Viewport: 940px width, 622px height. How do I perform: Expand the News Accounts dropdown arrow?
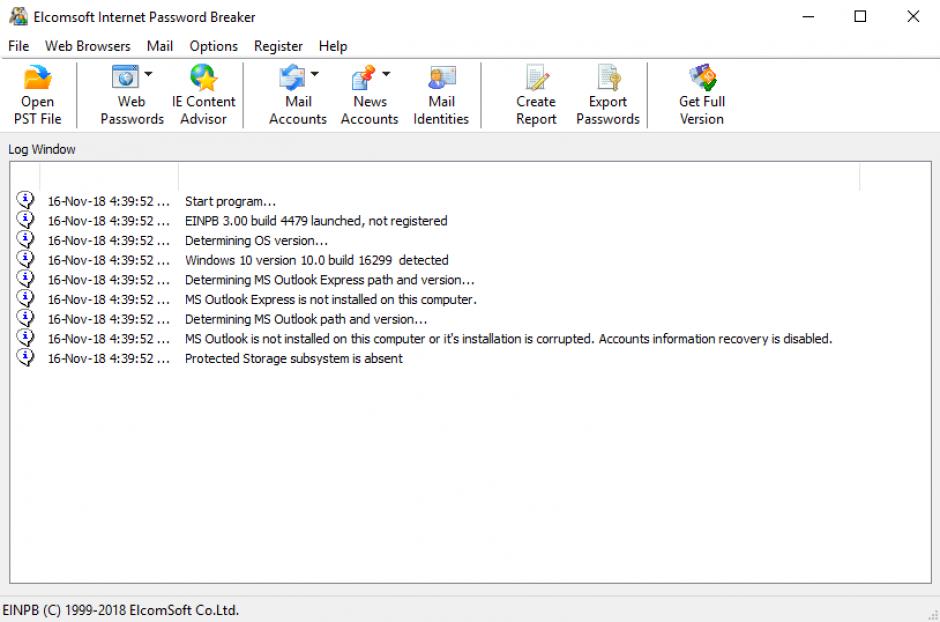(x=387, y=74)
